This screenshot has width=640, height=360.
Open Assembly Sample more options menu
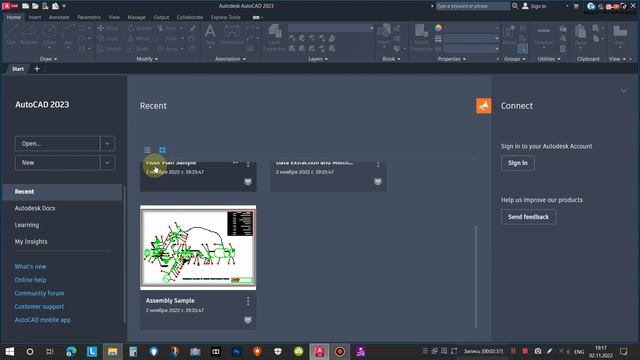248,301
